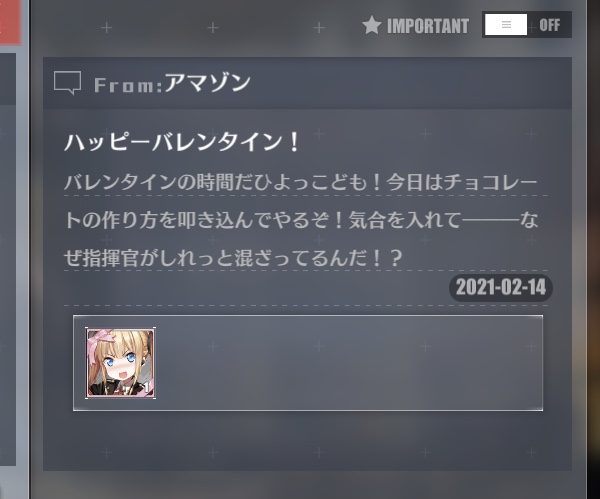Click the quantity number on the attachment icon
The image size is (600, 499).
coord(146,388)
